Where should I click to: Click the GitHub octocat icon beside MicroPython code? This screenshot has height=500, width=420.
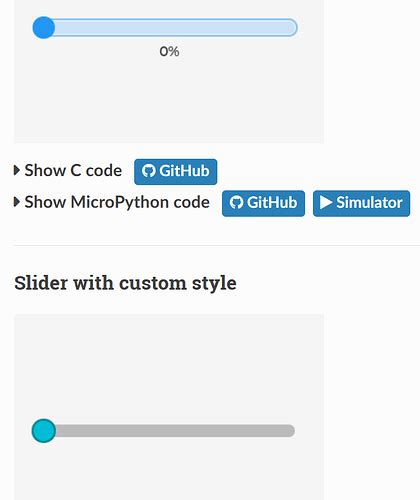pyautogui.click(x=236, y=203)
